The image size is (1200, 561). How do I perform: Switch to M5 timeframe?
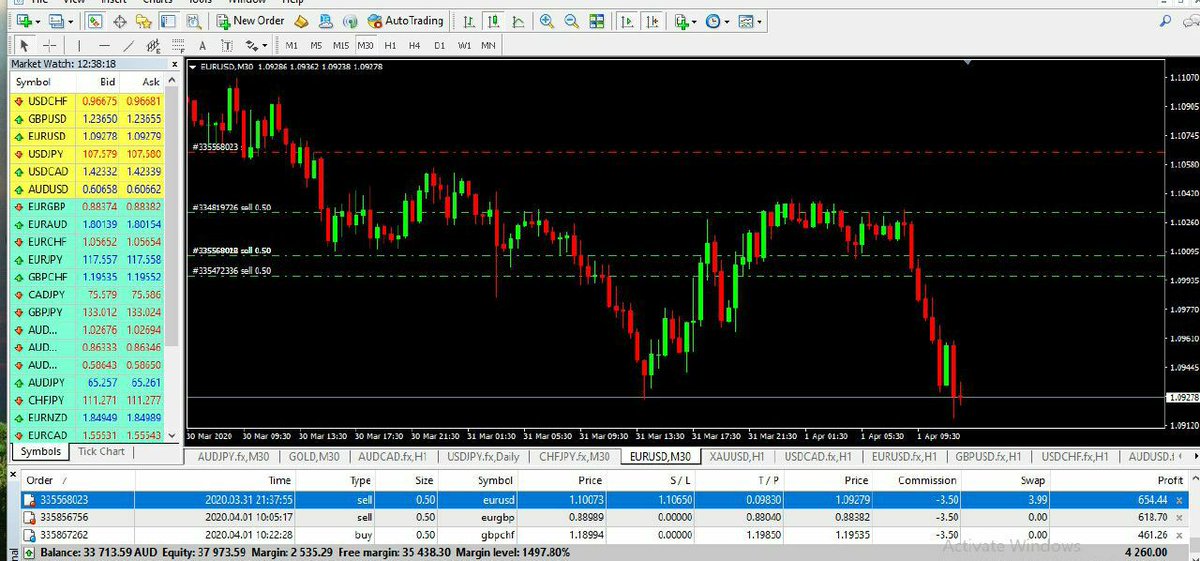coord(316,46)
